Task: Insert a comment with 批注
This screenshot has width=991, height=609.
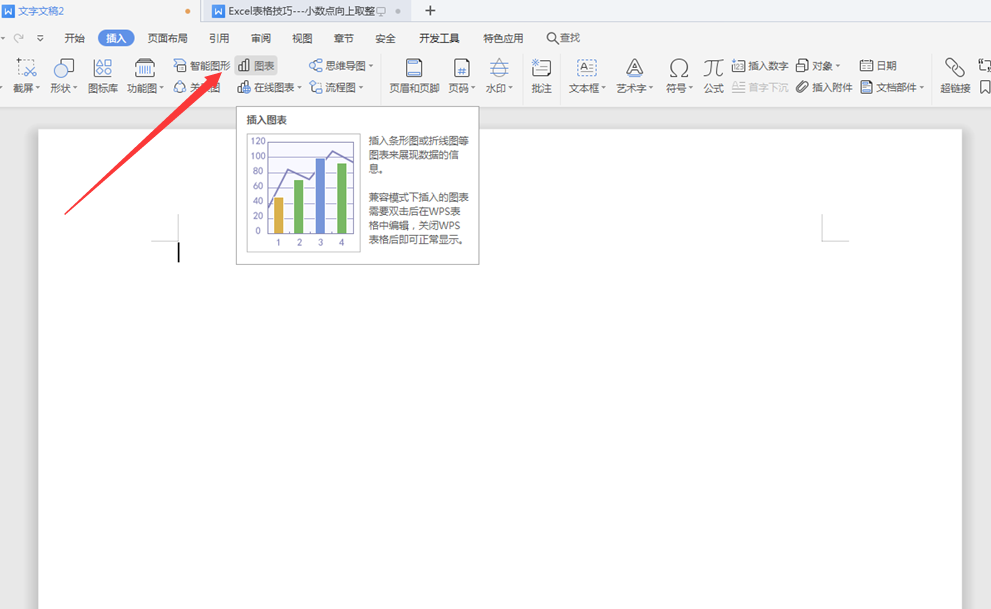Action: (x=542, y=73)
